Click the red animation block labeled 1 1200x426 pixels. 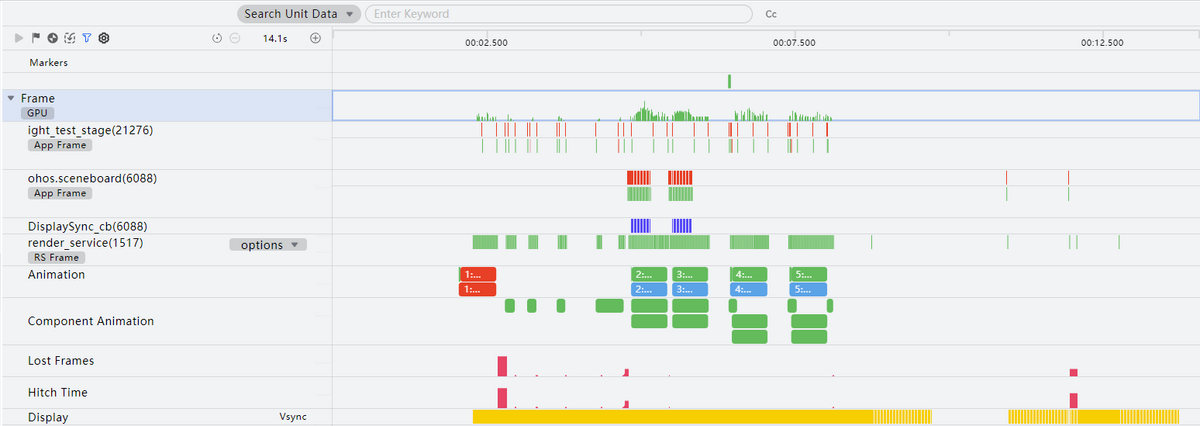pos(477,274)
